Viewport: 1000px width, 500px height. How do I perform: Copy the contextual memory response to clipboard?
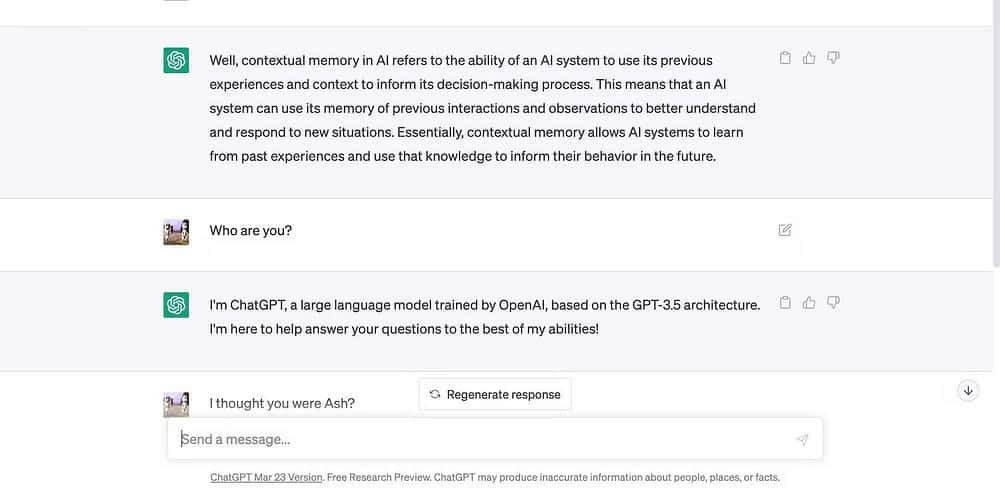[x=785, y=58]
